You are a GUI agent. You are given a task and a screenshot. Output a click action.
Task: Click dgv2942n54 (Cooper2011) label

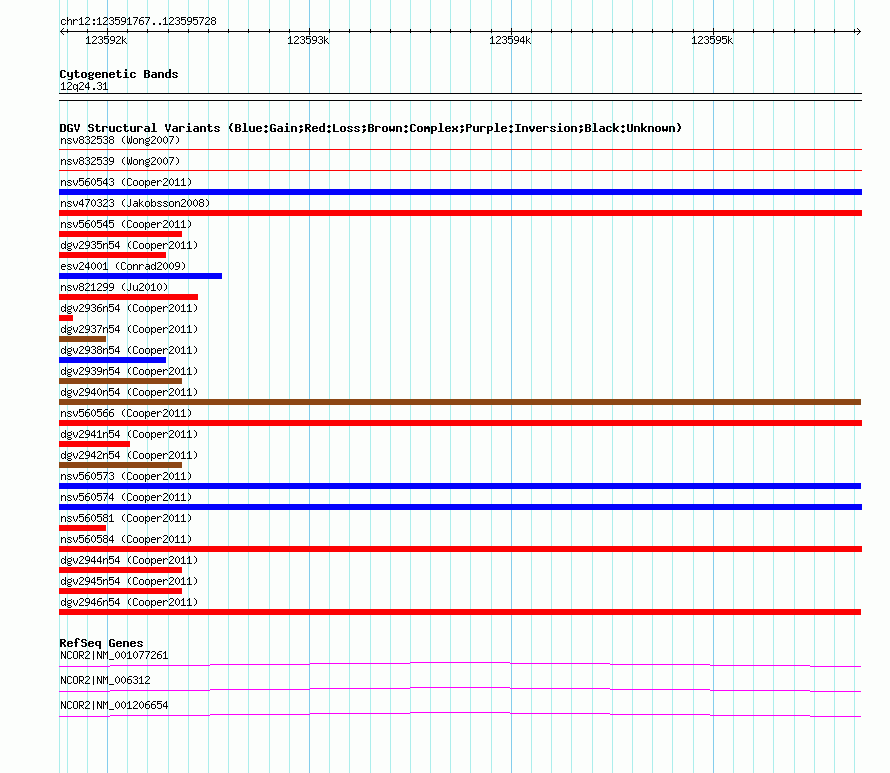[x=129, y=455]
